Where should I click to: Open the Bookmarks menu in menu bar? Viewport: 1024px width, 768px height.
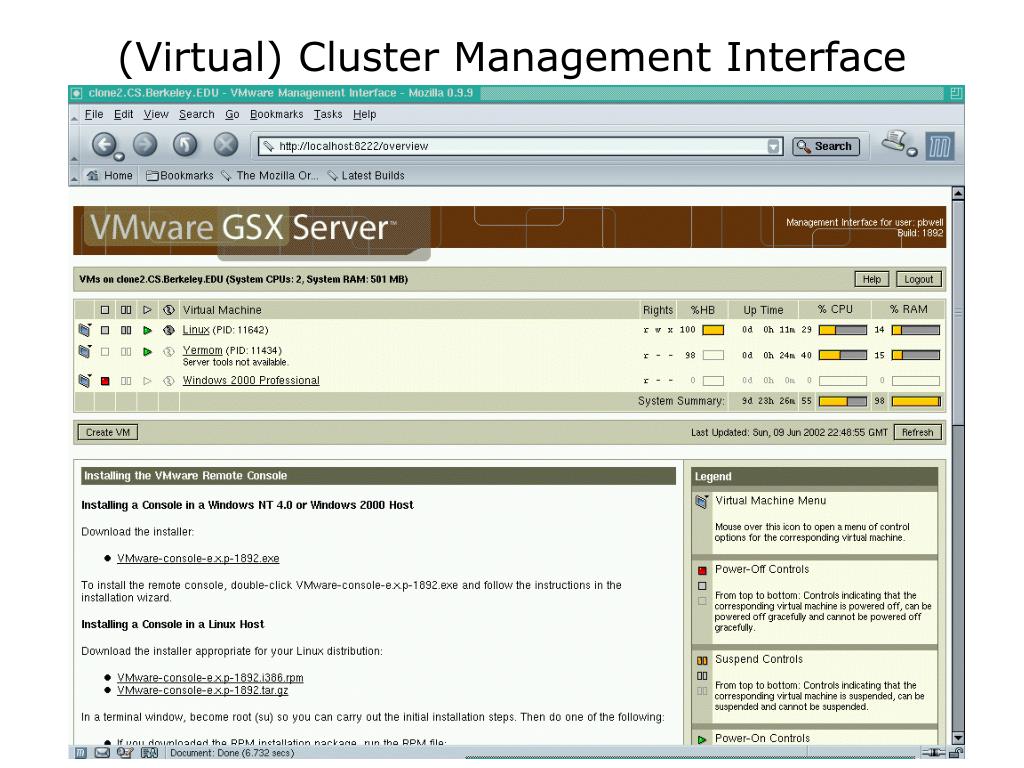click(x=276, y=114)
